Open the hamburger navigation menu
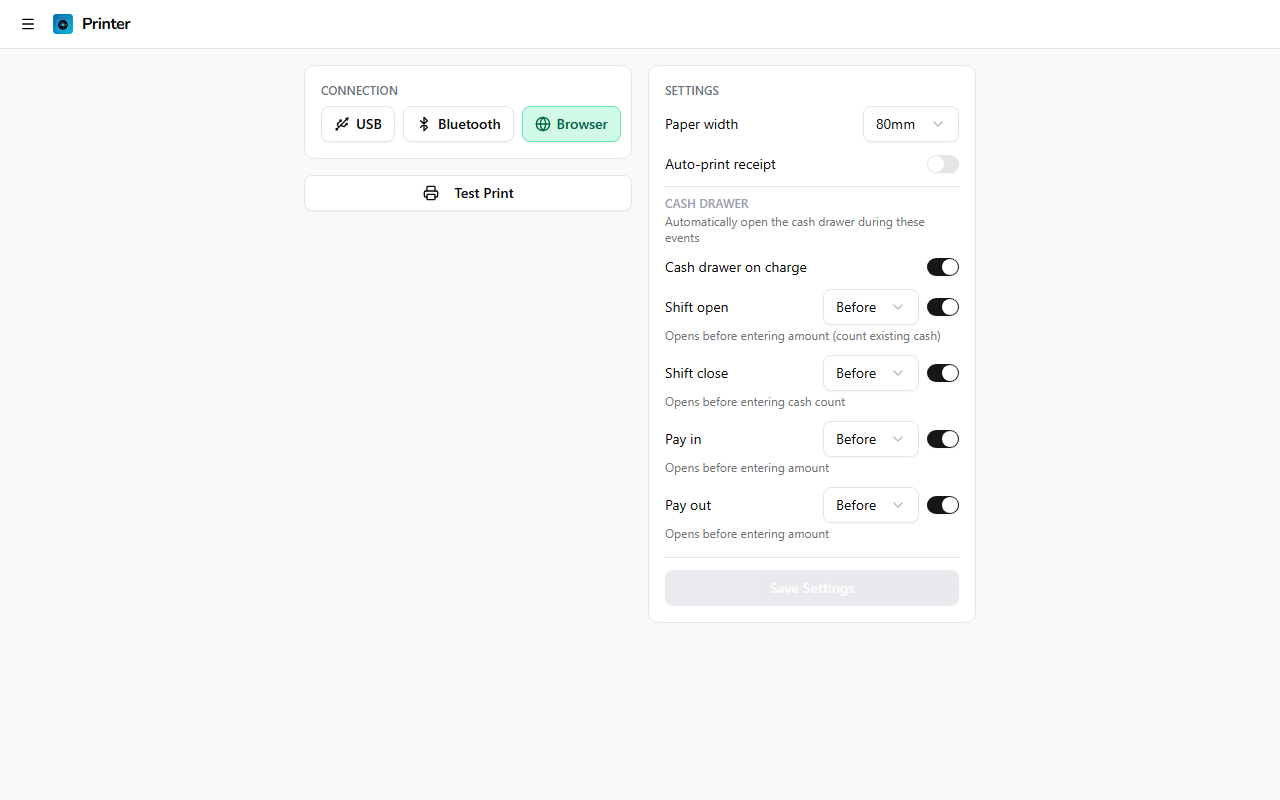The height and width of the screenshot is (800, 1280). [x=28, y=24]
